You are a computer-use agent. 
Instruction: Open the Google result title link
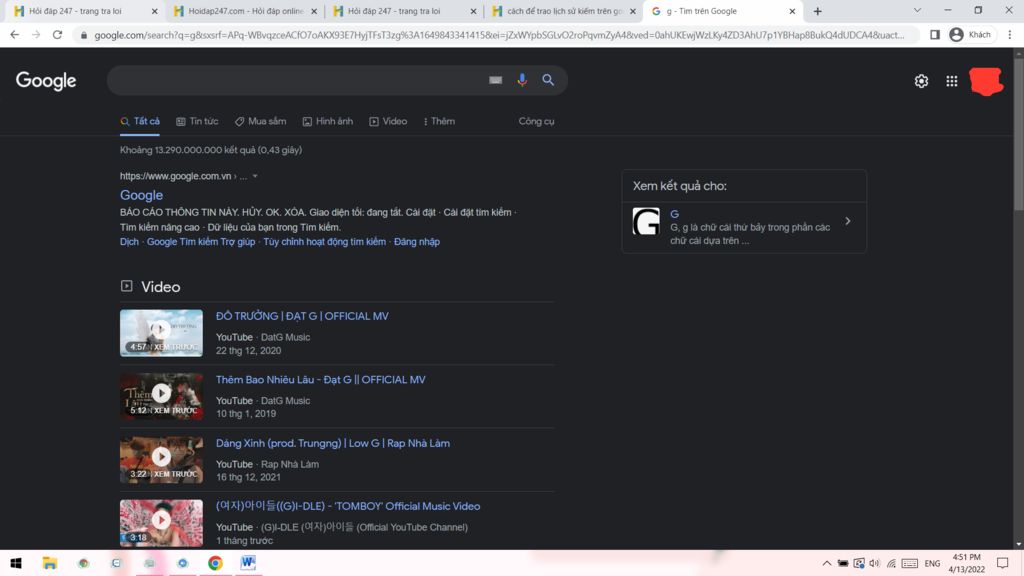click(141, 195)
